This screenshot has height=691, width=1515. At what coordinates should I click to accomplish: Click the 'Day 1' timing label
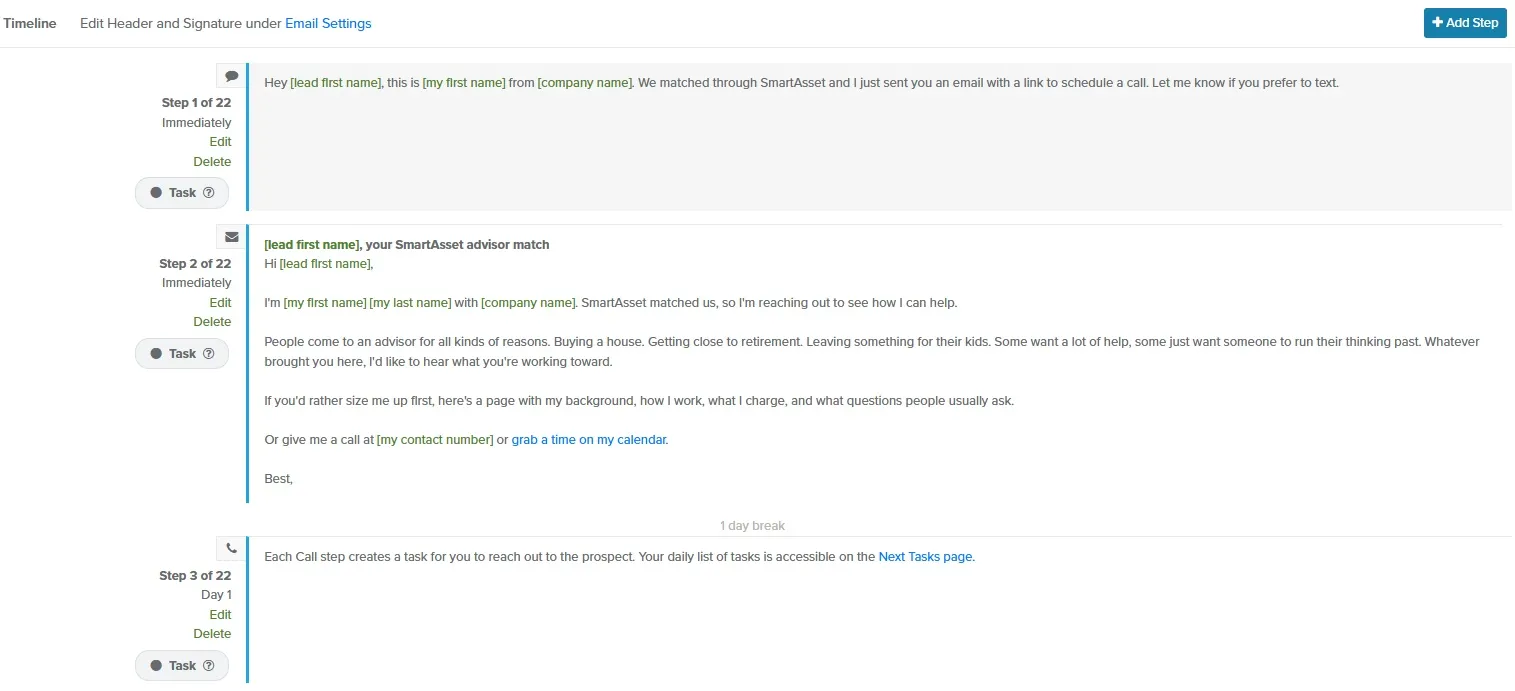216,595
